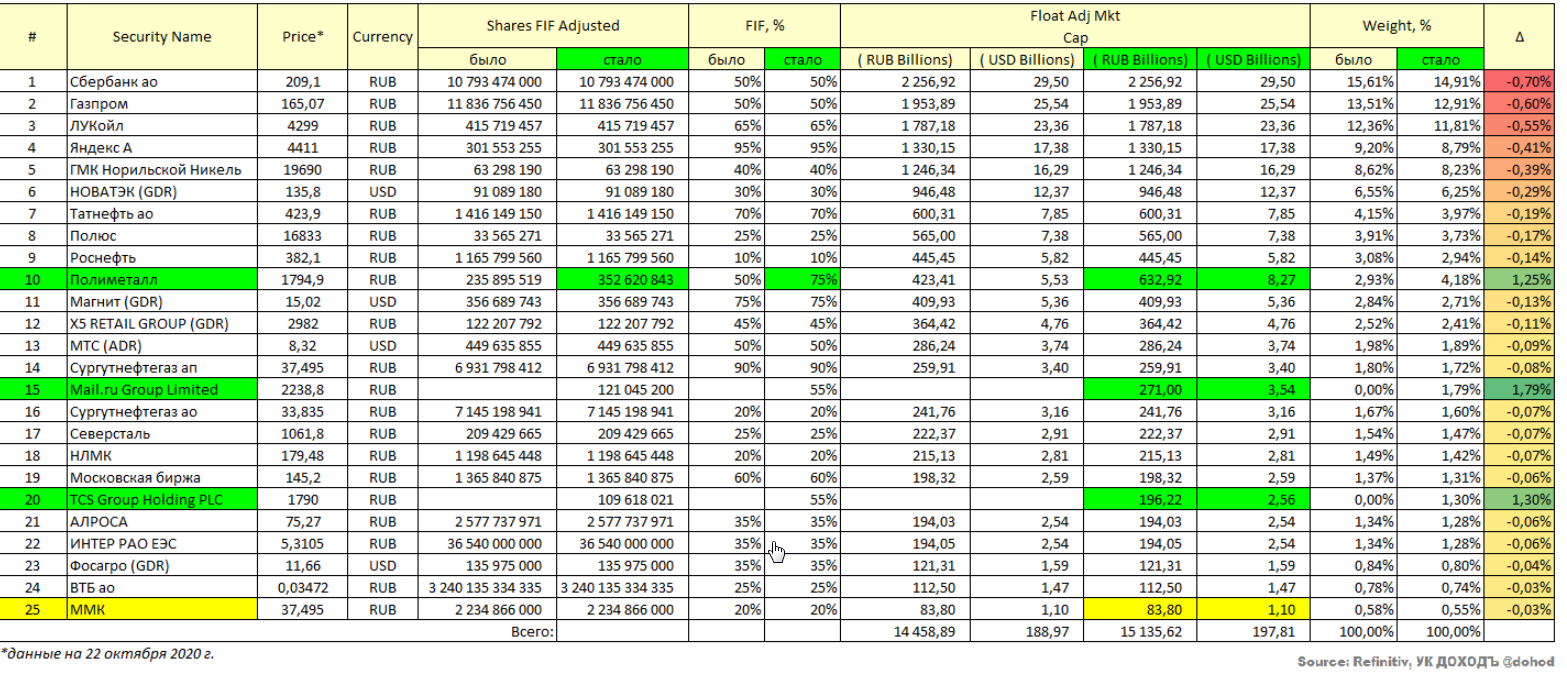Image resolution: width=1567 pixels, height=689 pixels.
Task: Select the Магнит (GDR) cell
Action: (x=161, y=301)
